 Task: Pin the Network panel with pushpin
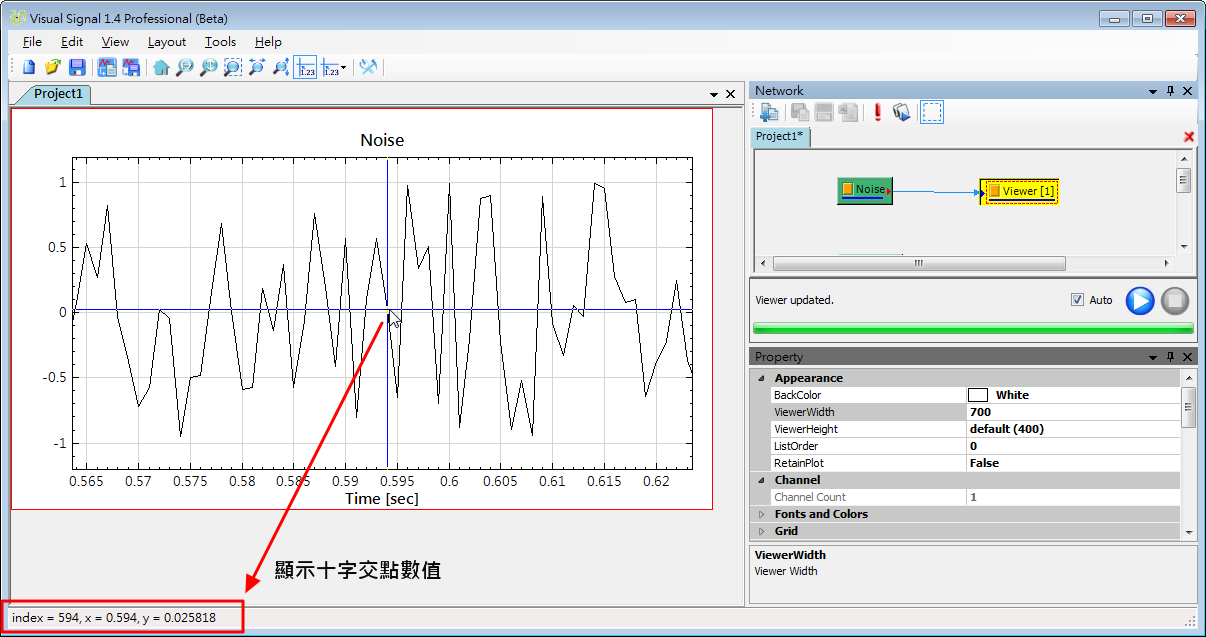1170,91
